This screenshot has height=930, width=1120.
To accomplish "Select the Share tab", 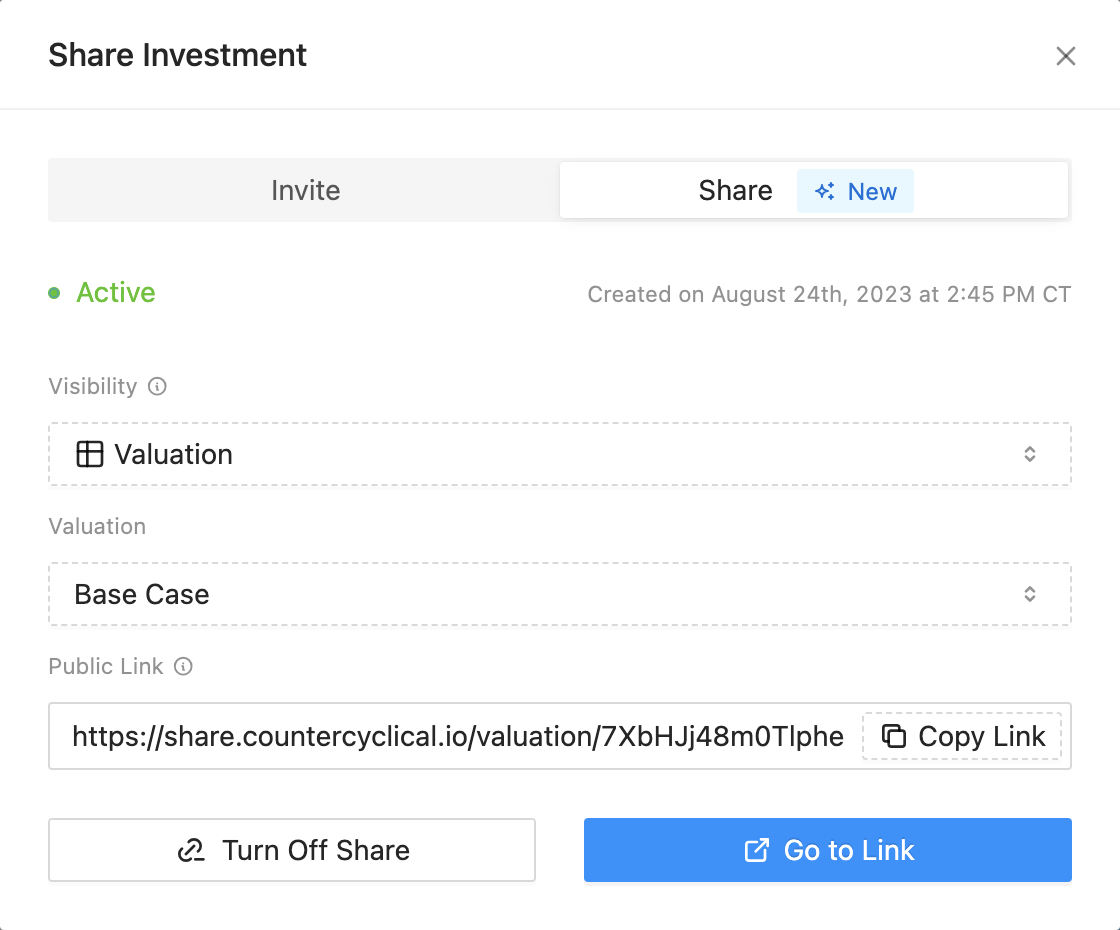I will 735,190.
